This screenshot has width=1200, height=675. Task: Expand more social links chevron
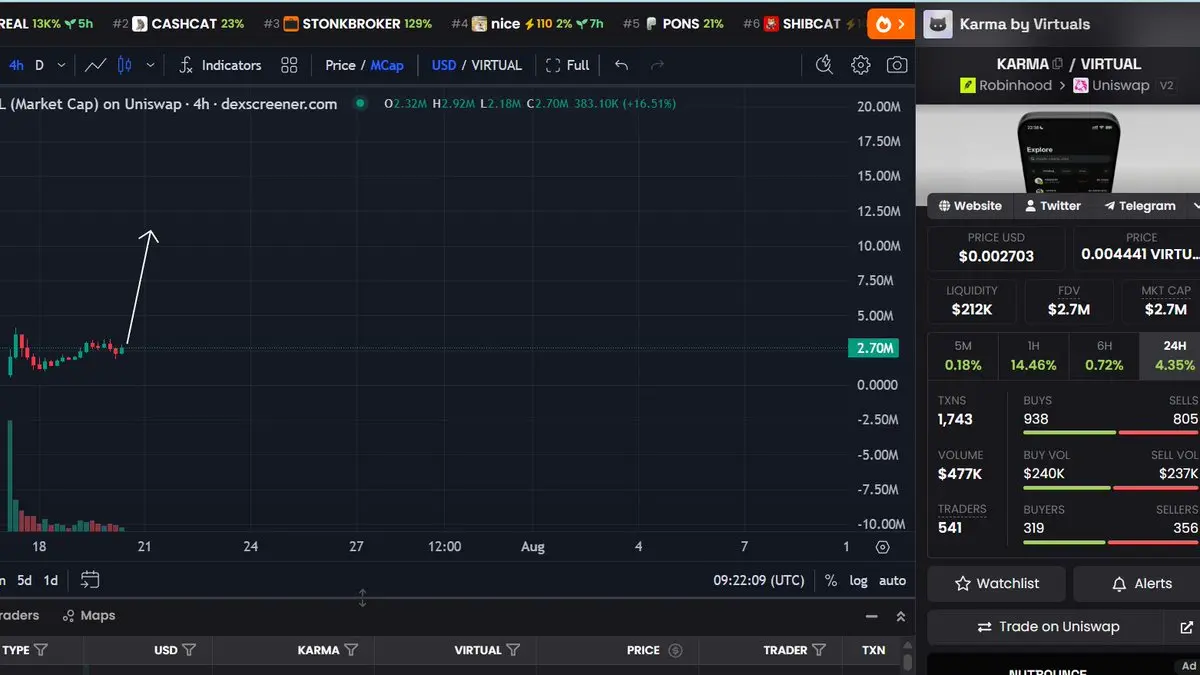(1195, 206)
